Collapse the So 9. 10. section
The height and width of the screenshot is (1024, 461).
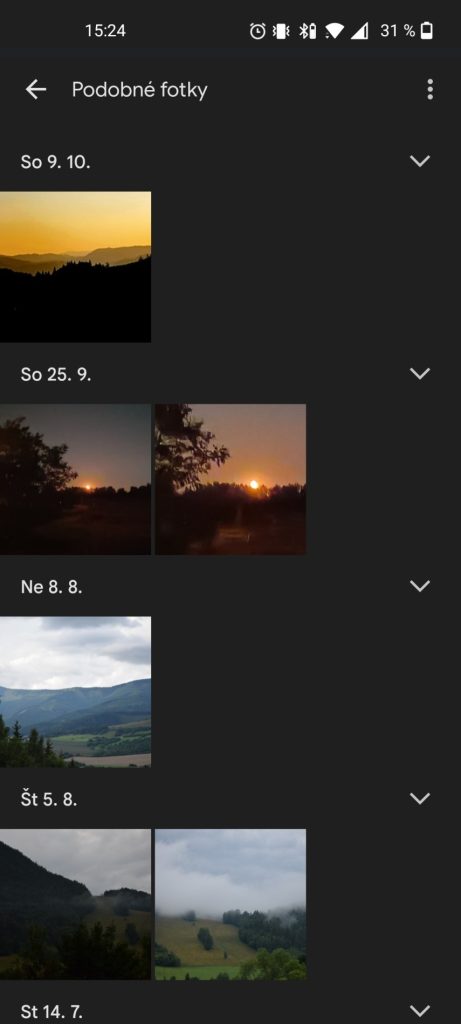click(420, 161)
